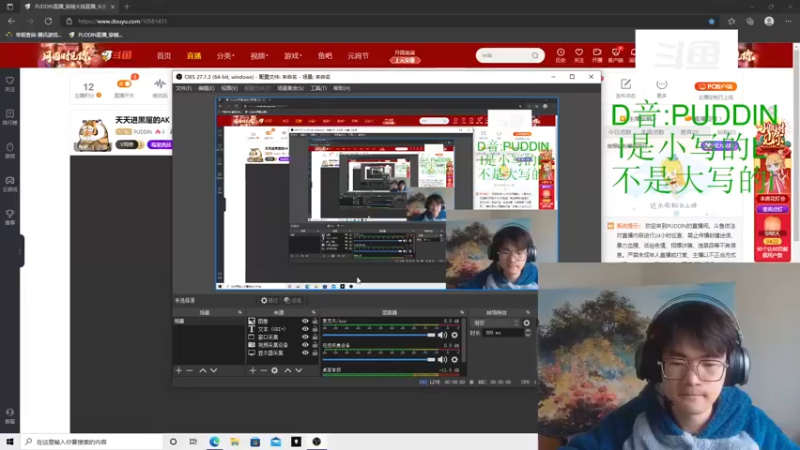Bookmark page with the address bar star
Screen dimensions: 800x450
click(x=711, y=21)
